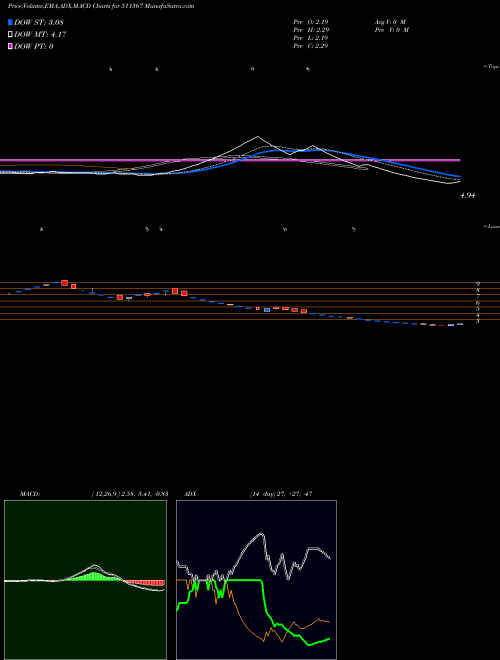
Task: Click the price axis label 3
Action: (478, 321)
